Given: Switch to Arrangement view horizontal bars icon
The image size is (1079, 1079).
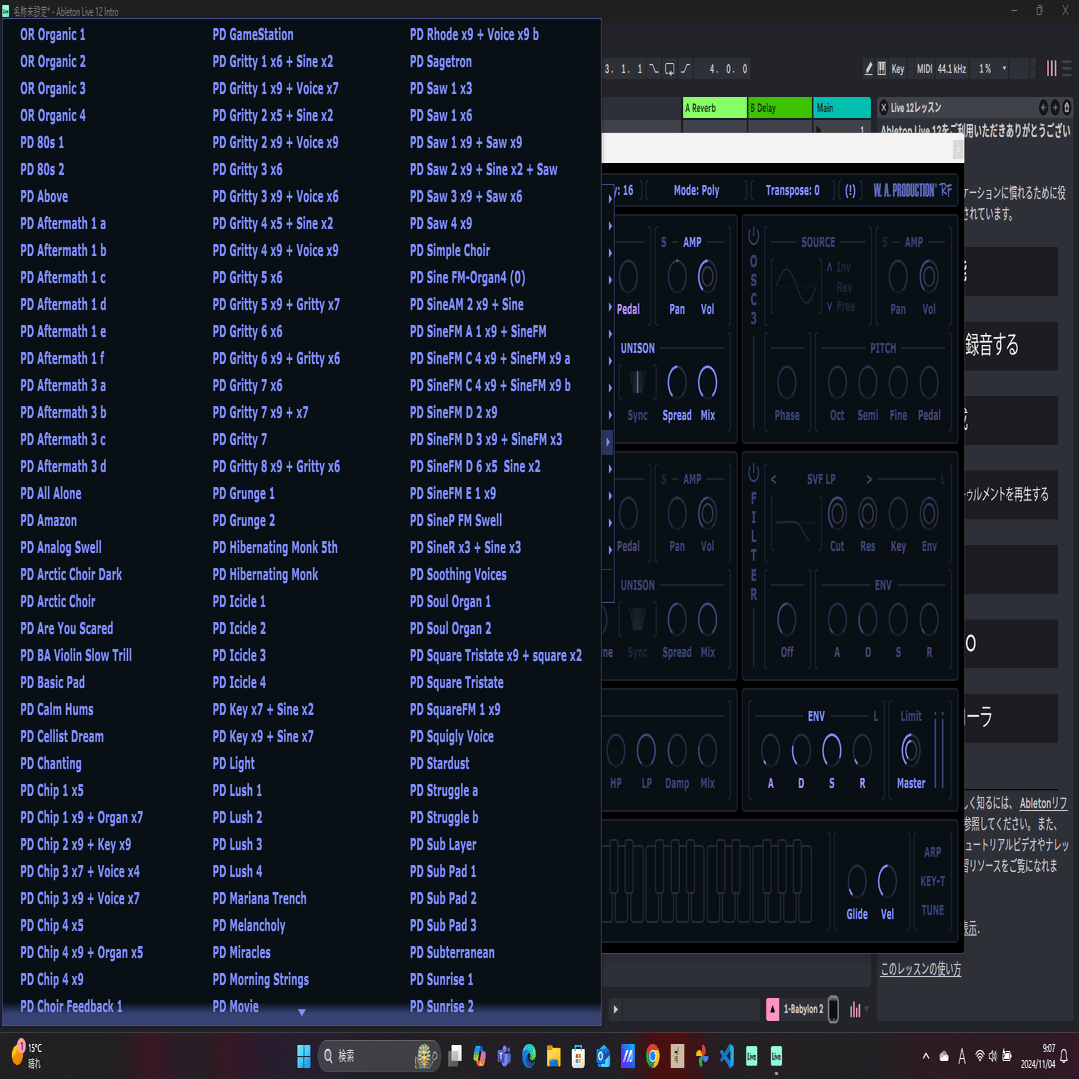Looking at the screenshot, I should point(1067,68).
